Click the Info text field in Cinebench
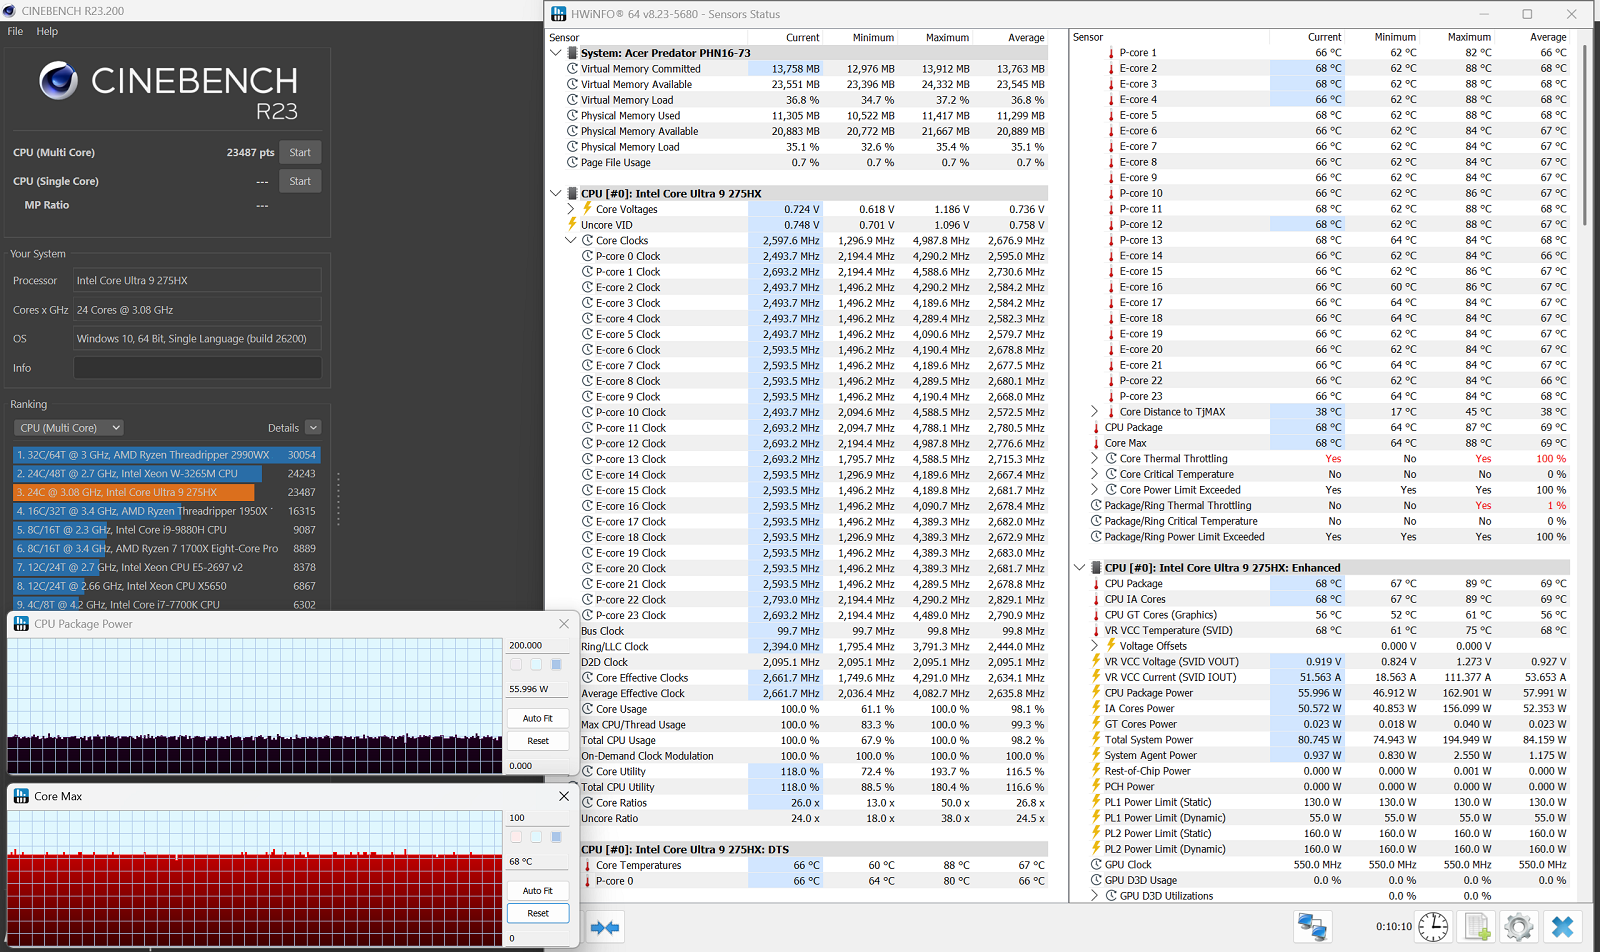 [197, 368]
